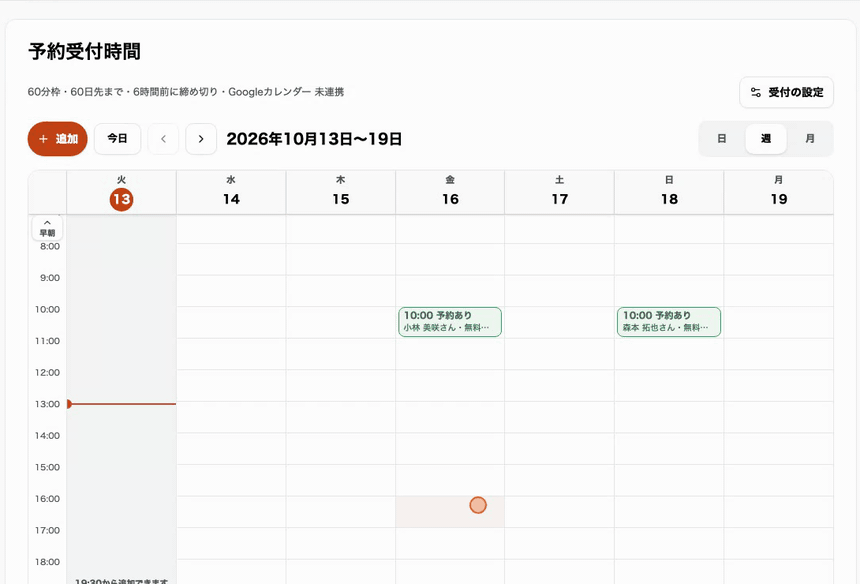Open 受付の設定 settings
The image size is (860, 584).
coord(787,92)
